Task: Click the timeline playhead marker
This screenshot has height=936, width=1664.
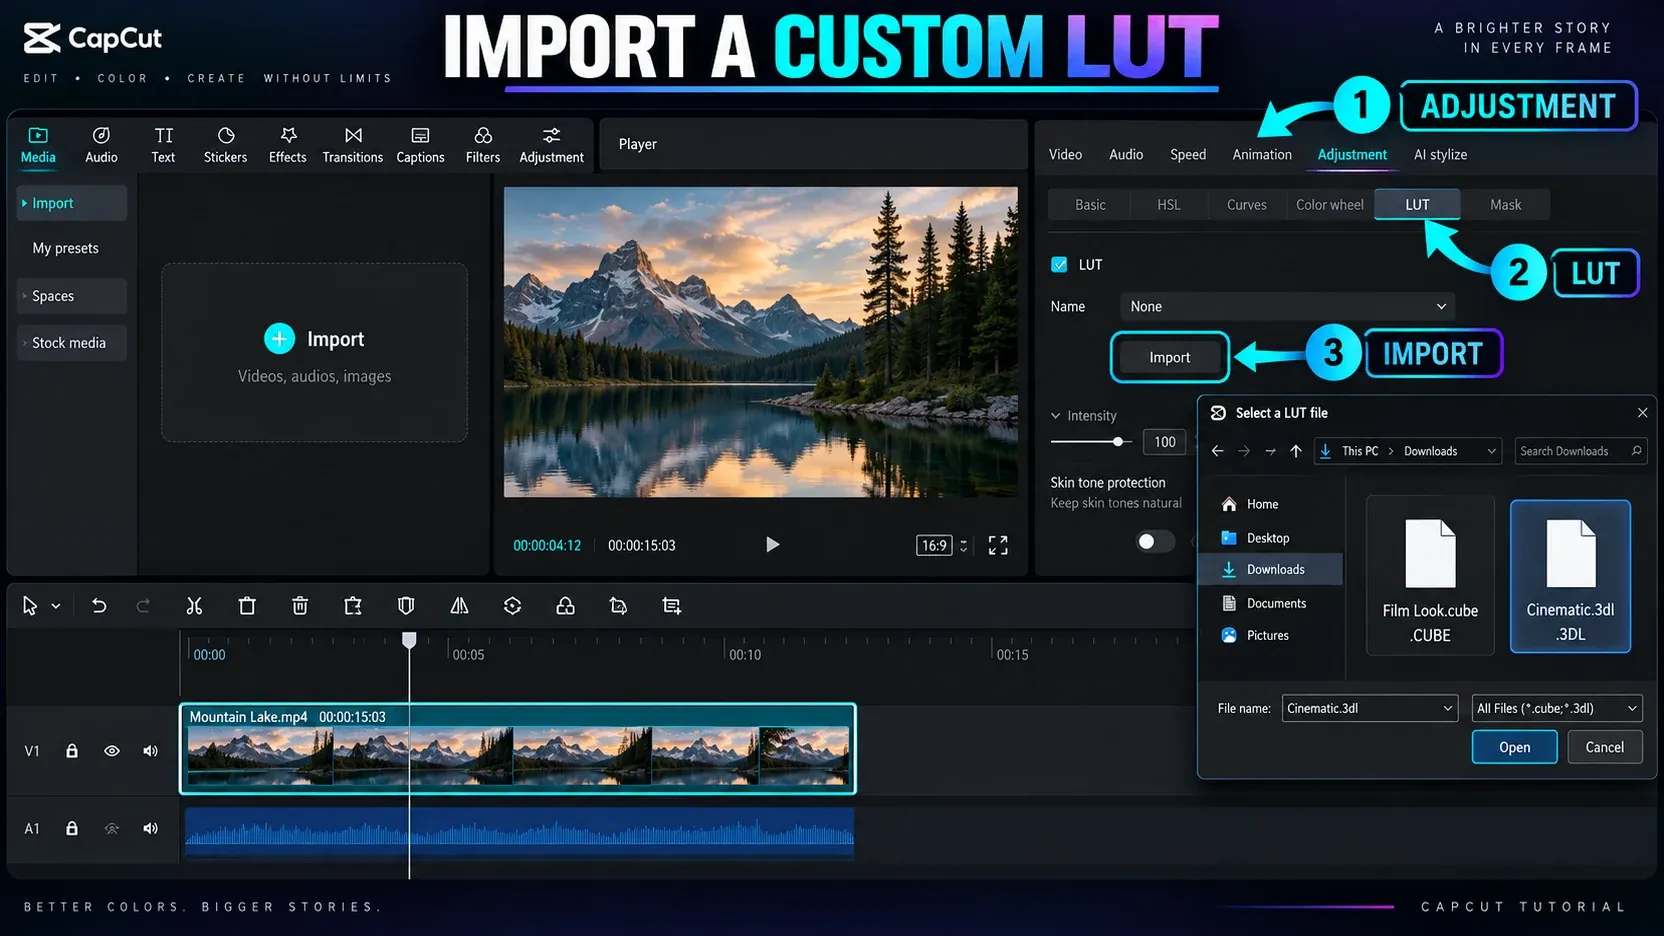Action: point(409,639)
